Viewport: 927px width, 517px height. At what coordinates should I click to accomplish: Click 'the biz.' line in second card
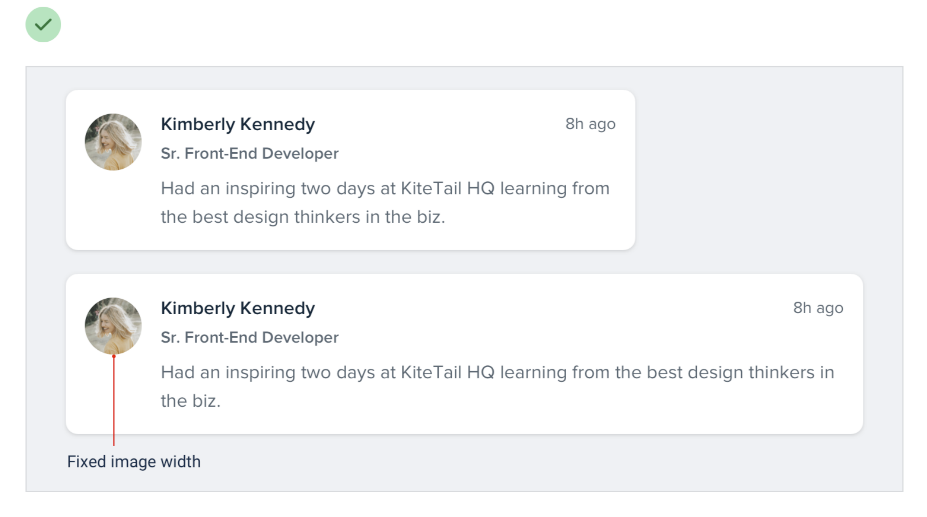click(x=190, y=401)
